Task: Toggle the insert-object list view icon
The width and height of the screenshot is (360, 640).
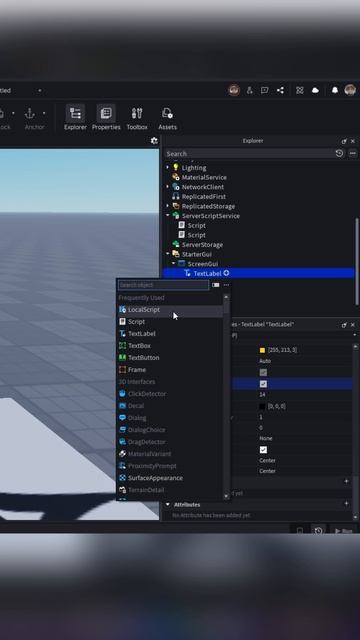Action: [216, 285]
